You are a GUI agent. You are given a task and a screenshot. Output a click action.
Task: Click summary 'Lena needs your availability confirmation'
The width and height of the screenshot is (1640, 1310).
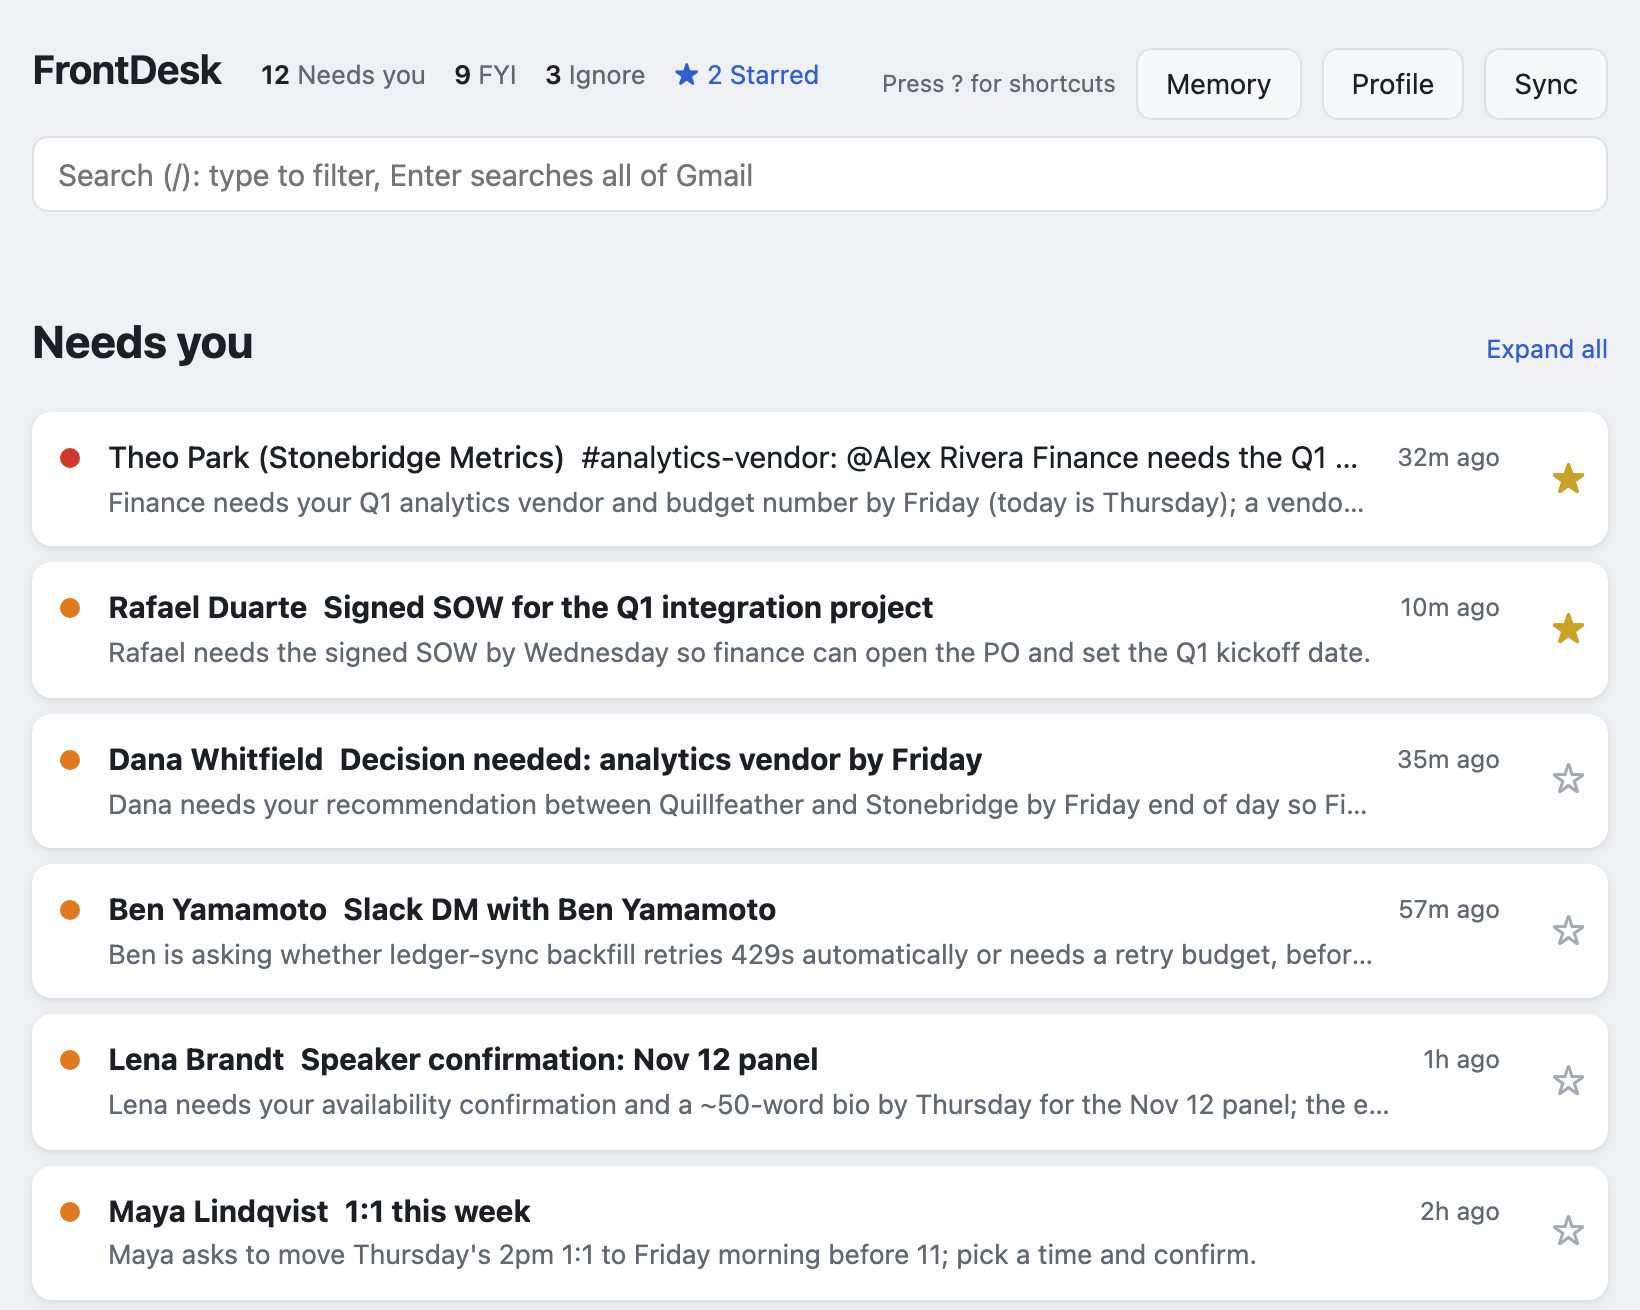click(748, 1105)
